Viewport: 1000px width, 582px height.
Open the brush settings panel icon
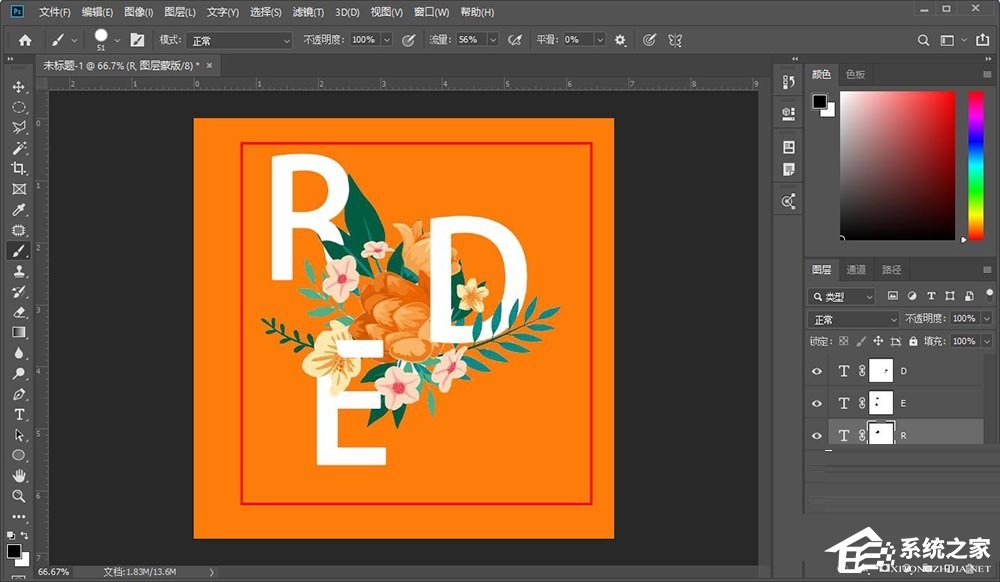tap(137, 40)
